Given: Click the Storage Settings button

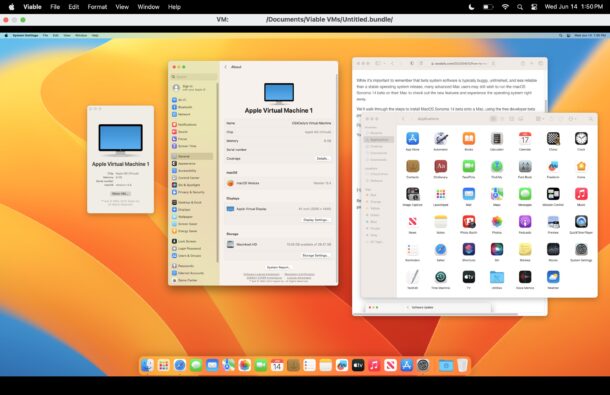Looking at the screenshot, I should point(315,255).
